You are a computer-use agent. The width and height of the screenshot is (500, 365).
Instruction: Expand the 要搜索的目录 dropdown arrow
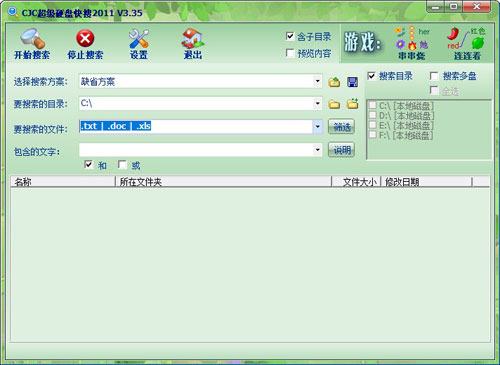(317, 104)
